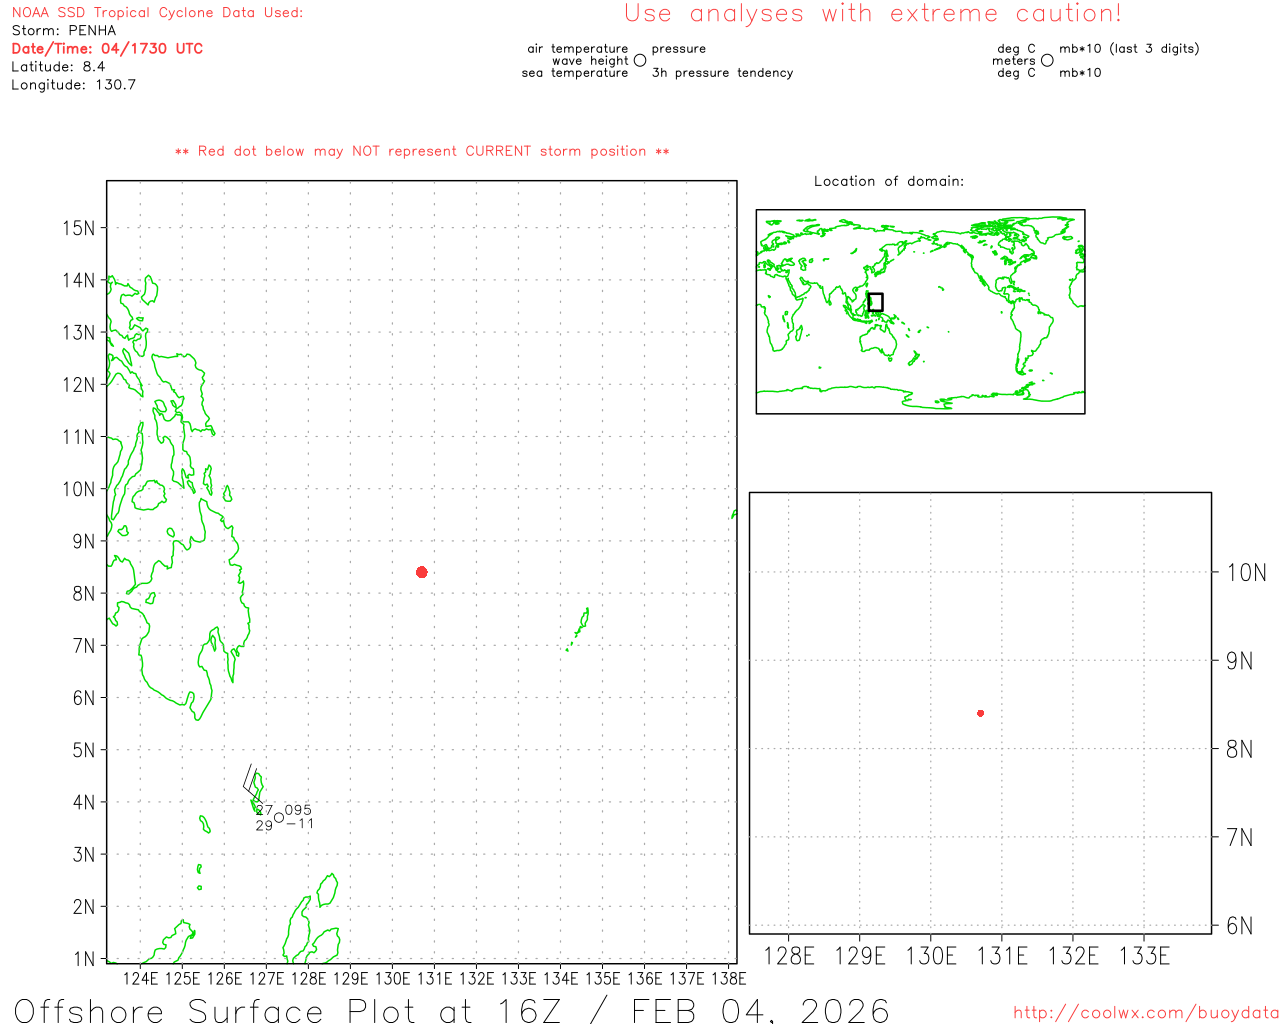This screenshot has width=1280, height=1024.
Task: Click the 10N label on inset map
Action: [x=1246, y=573]
